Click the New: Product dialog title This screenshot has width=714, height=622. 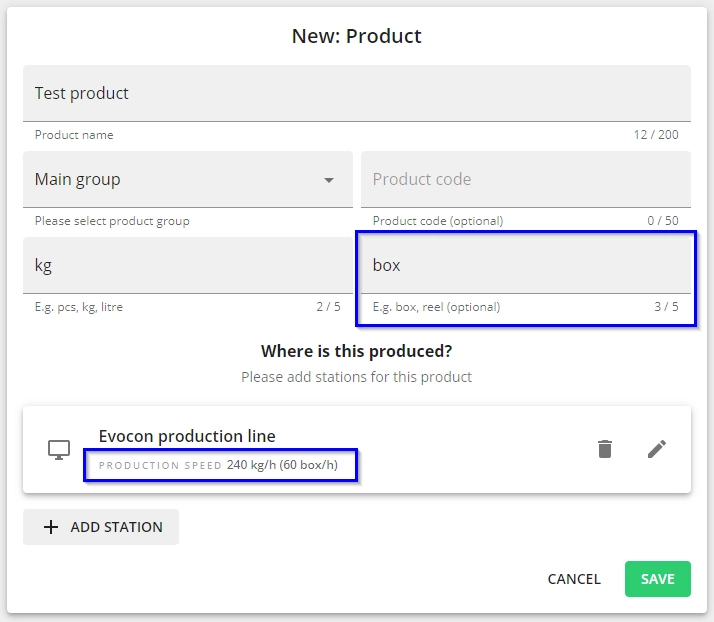pos(357,36)
